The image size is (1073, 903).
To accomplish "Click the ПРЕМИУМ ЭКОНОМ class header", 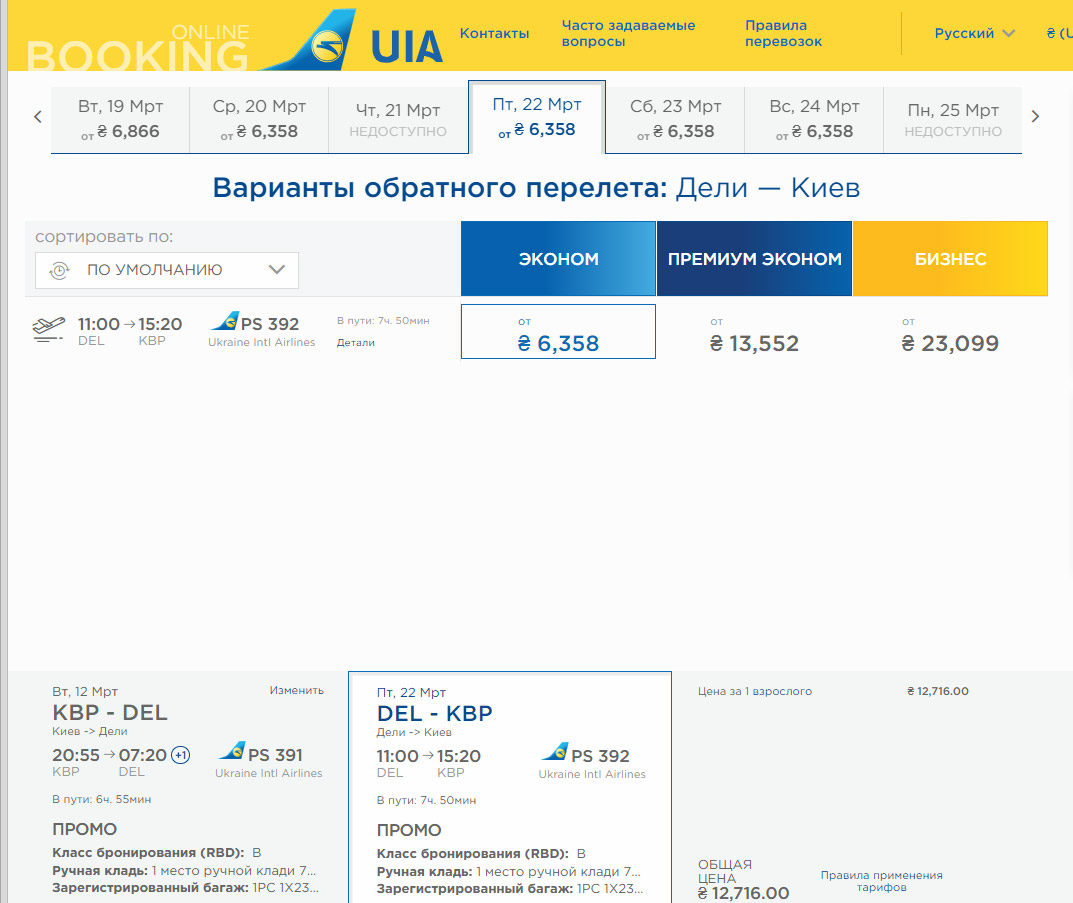I will coord(755,259).
